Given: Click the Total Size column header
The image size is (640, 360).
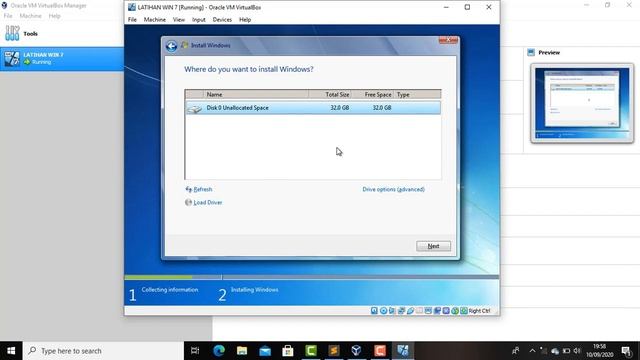Looking at the screenshot, I should [x=330, y=94].
